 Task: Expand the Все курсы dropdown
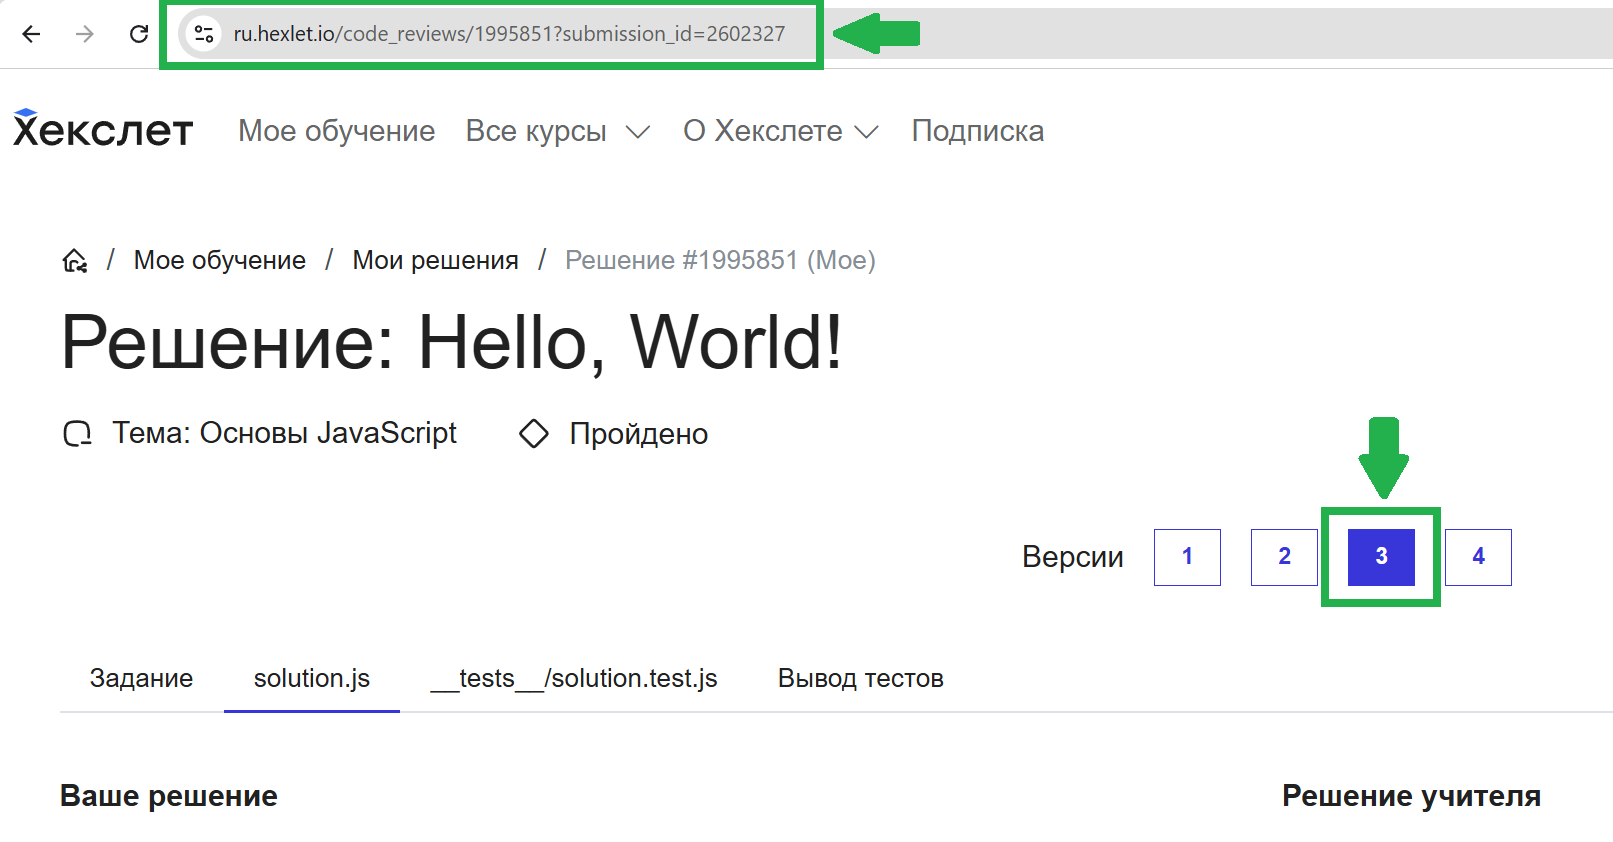(x=557, y=131)
